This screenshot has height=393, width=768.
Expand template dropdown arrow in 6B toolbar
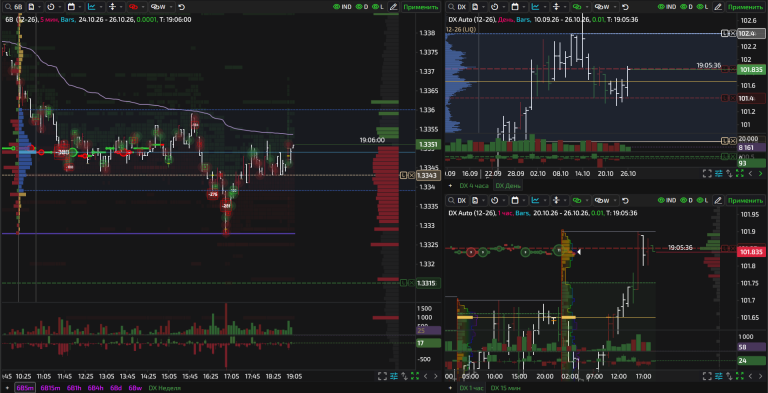tap(40, 7)
